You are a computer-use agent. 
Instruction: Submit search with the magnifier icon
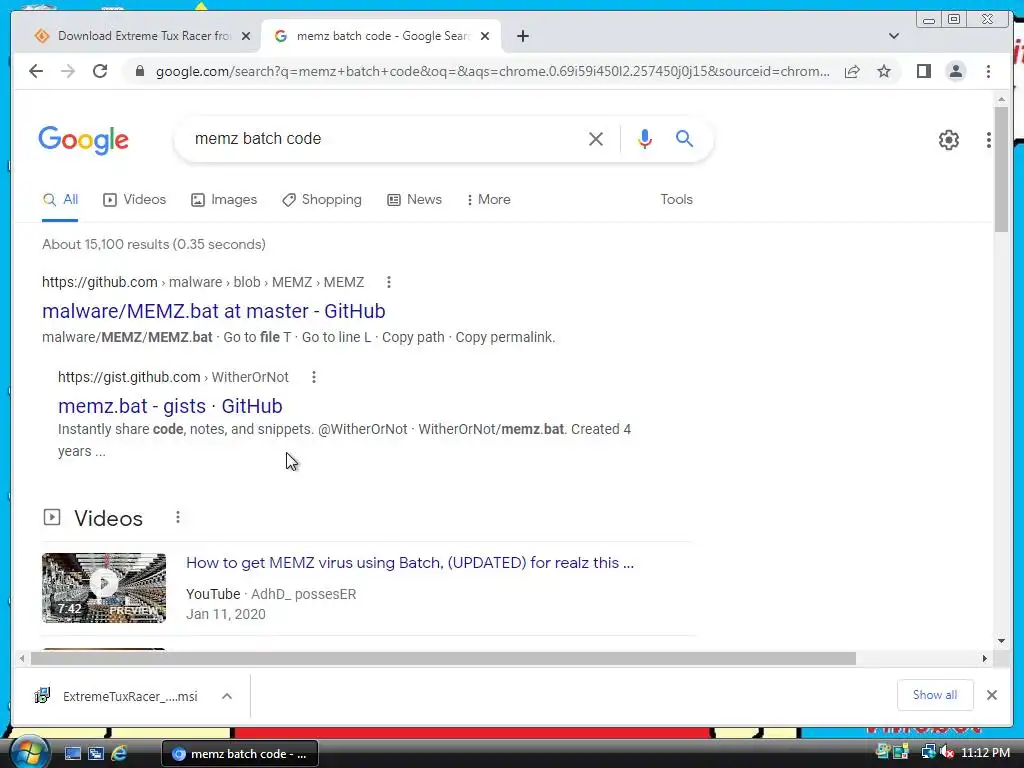click(x=684, y=138)
